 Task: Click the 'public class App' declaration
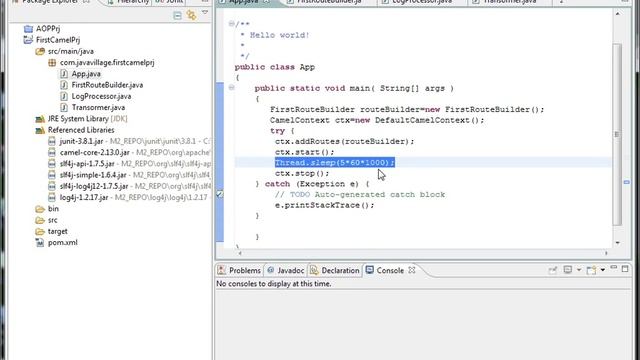click(x=275, y=67)
